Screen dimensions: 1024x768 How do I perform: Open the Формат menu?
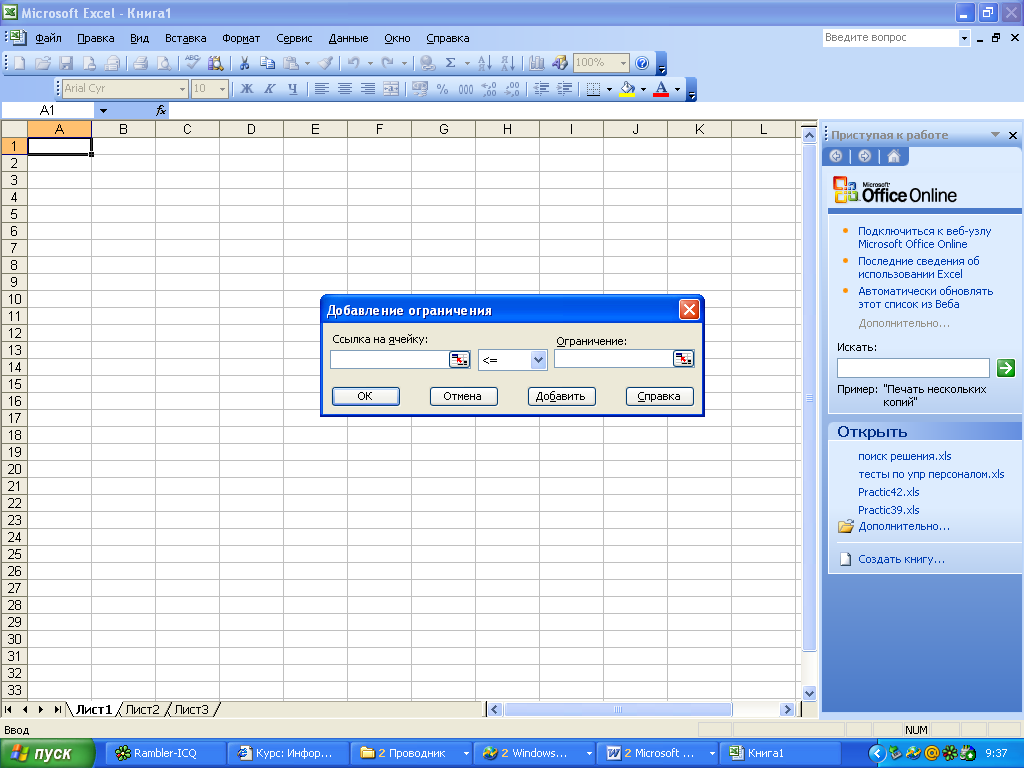(241, 38)
